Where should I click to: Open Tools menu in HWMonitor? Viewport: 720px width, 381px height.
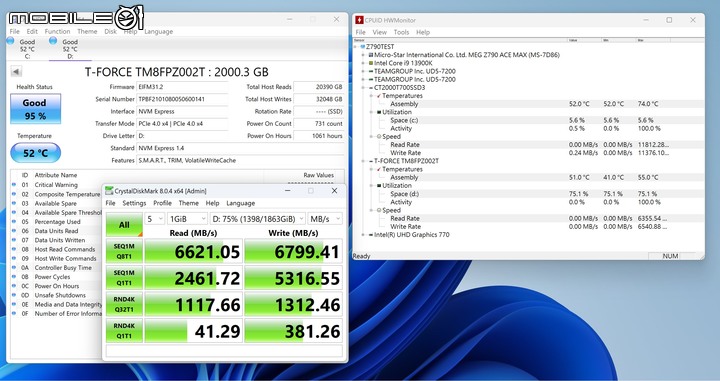coord(401,32)
